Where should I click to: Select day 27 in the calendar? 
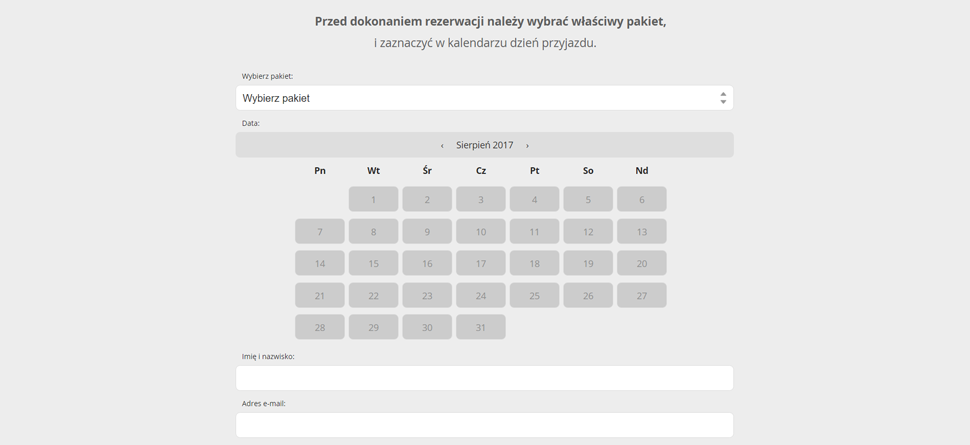[x=642, y=295]
